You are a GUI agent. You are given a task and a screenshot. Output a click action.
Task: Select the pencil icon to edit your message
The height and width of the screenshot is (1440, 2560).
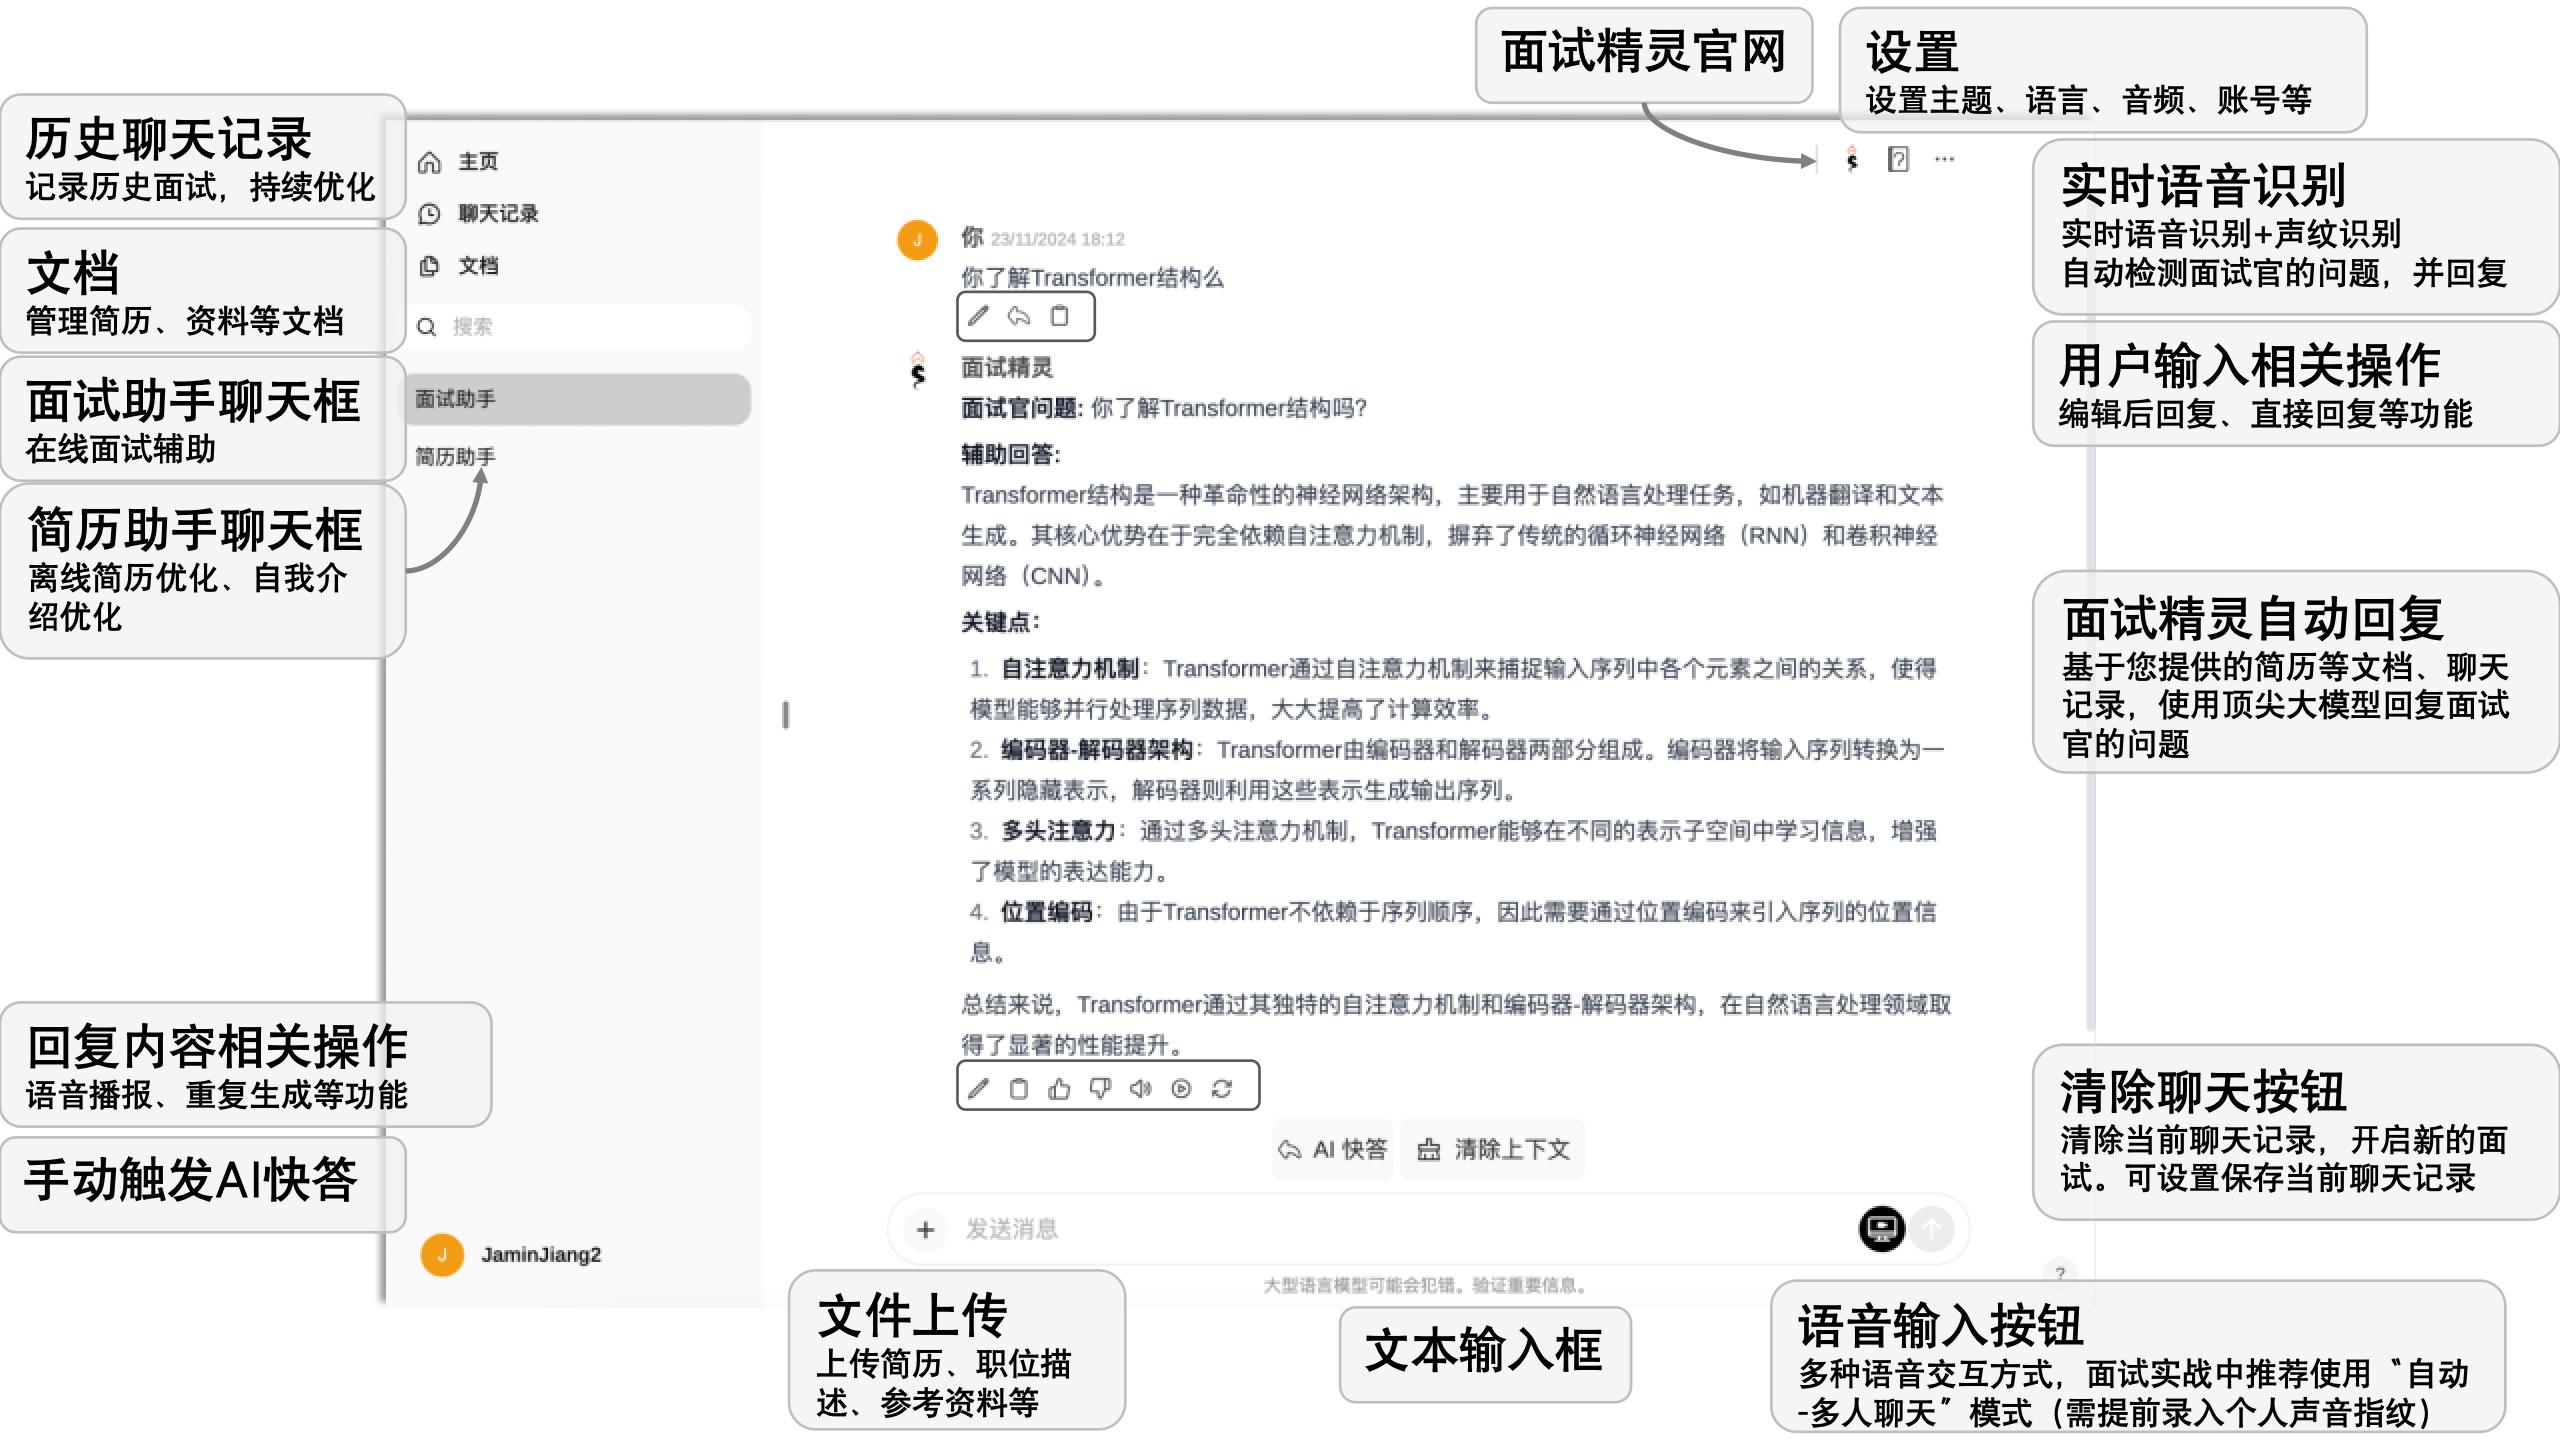pos(977,317)
